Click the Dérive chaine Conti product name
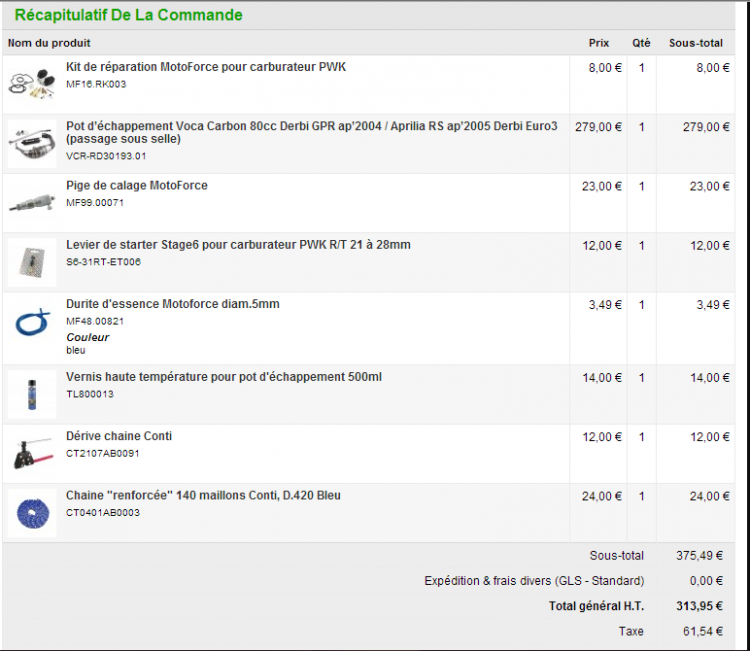This screenshot has width=750, height=651. click(119, 436)
